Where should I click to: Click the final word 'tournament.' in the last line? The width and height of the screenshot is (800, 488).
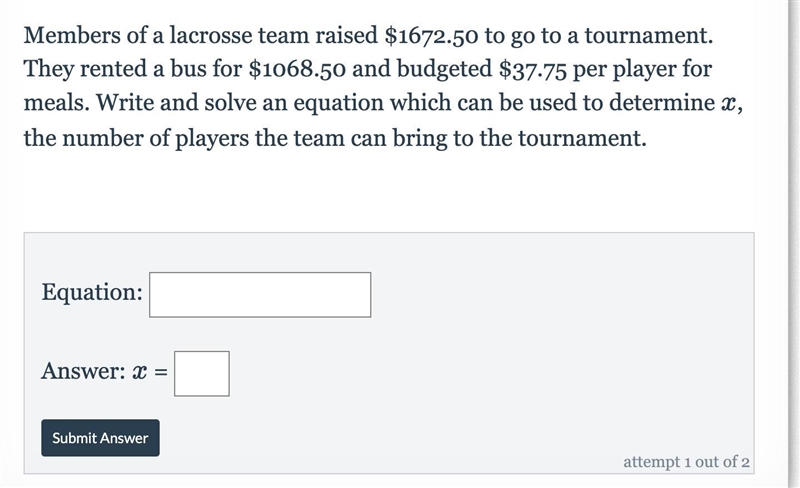pos(583,138)
